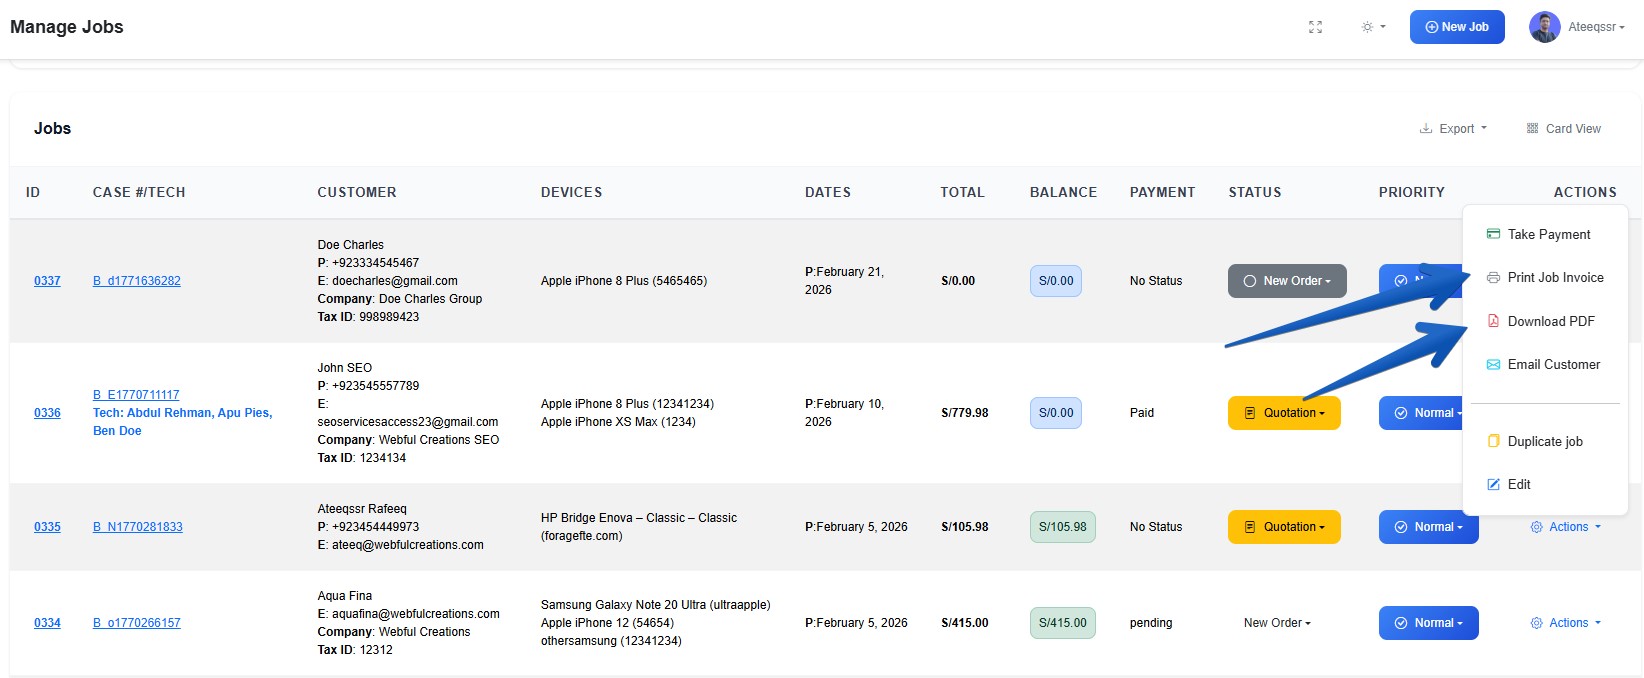Click the circle icon on New Order status
1644x678 pixels.
click(1249, 281)
